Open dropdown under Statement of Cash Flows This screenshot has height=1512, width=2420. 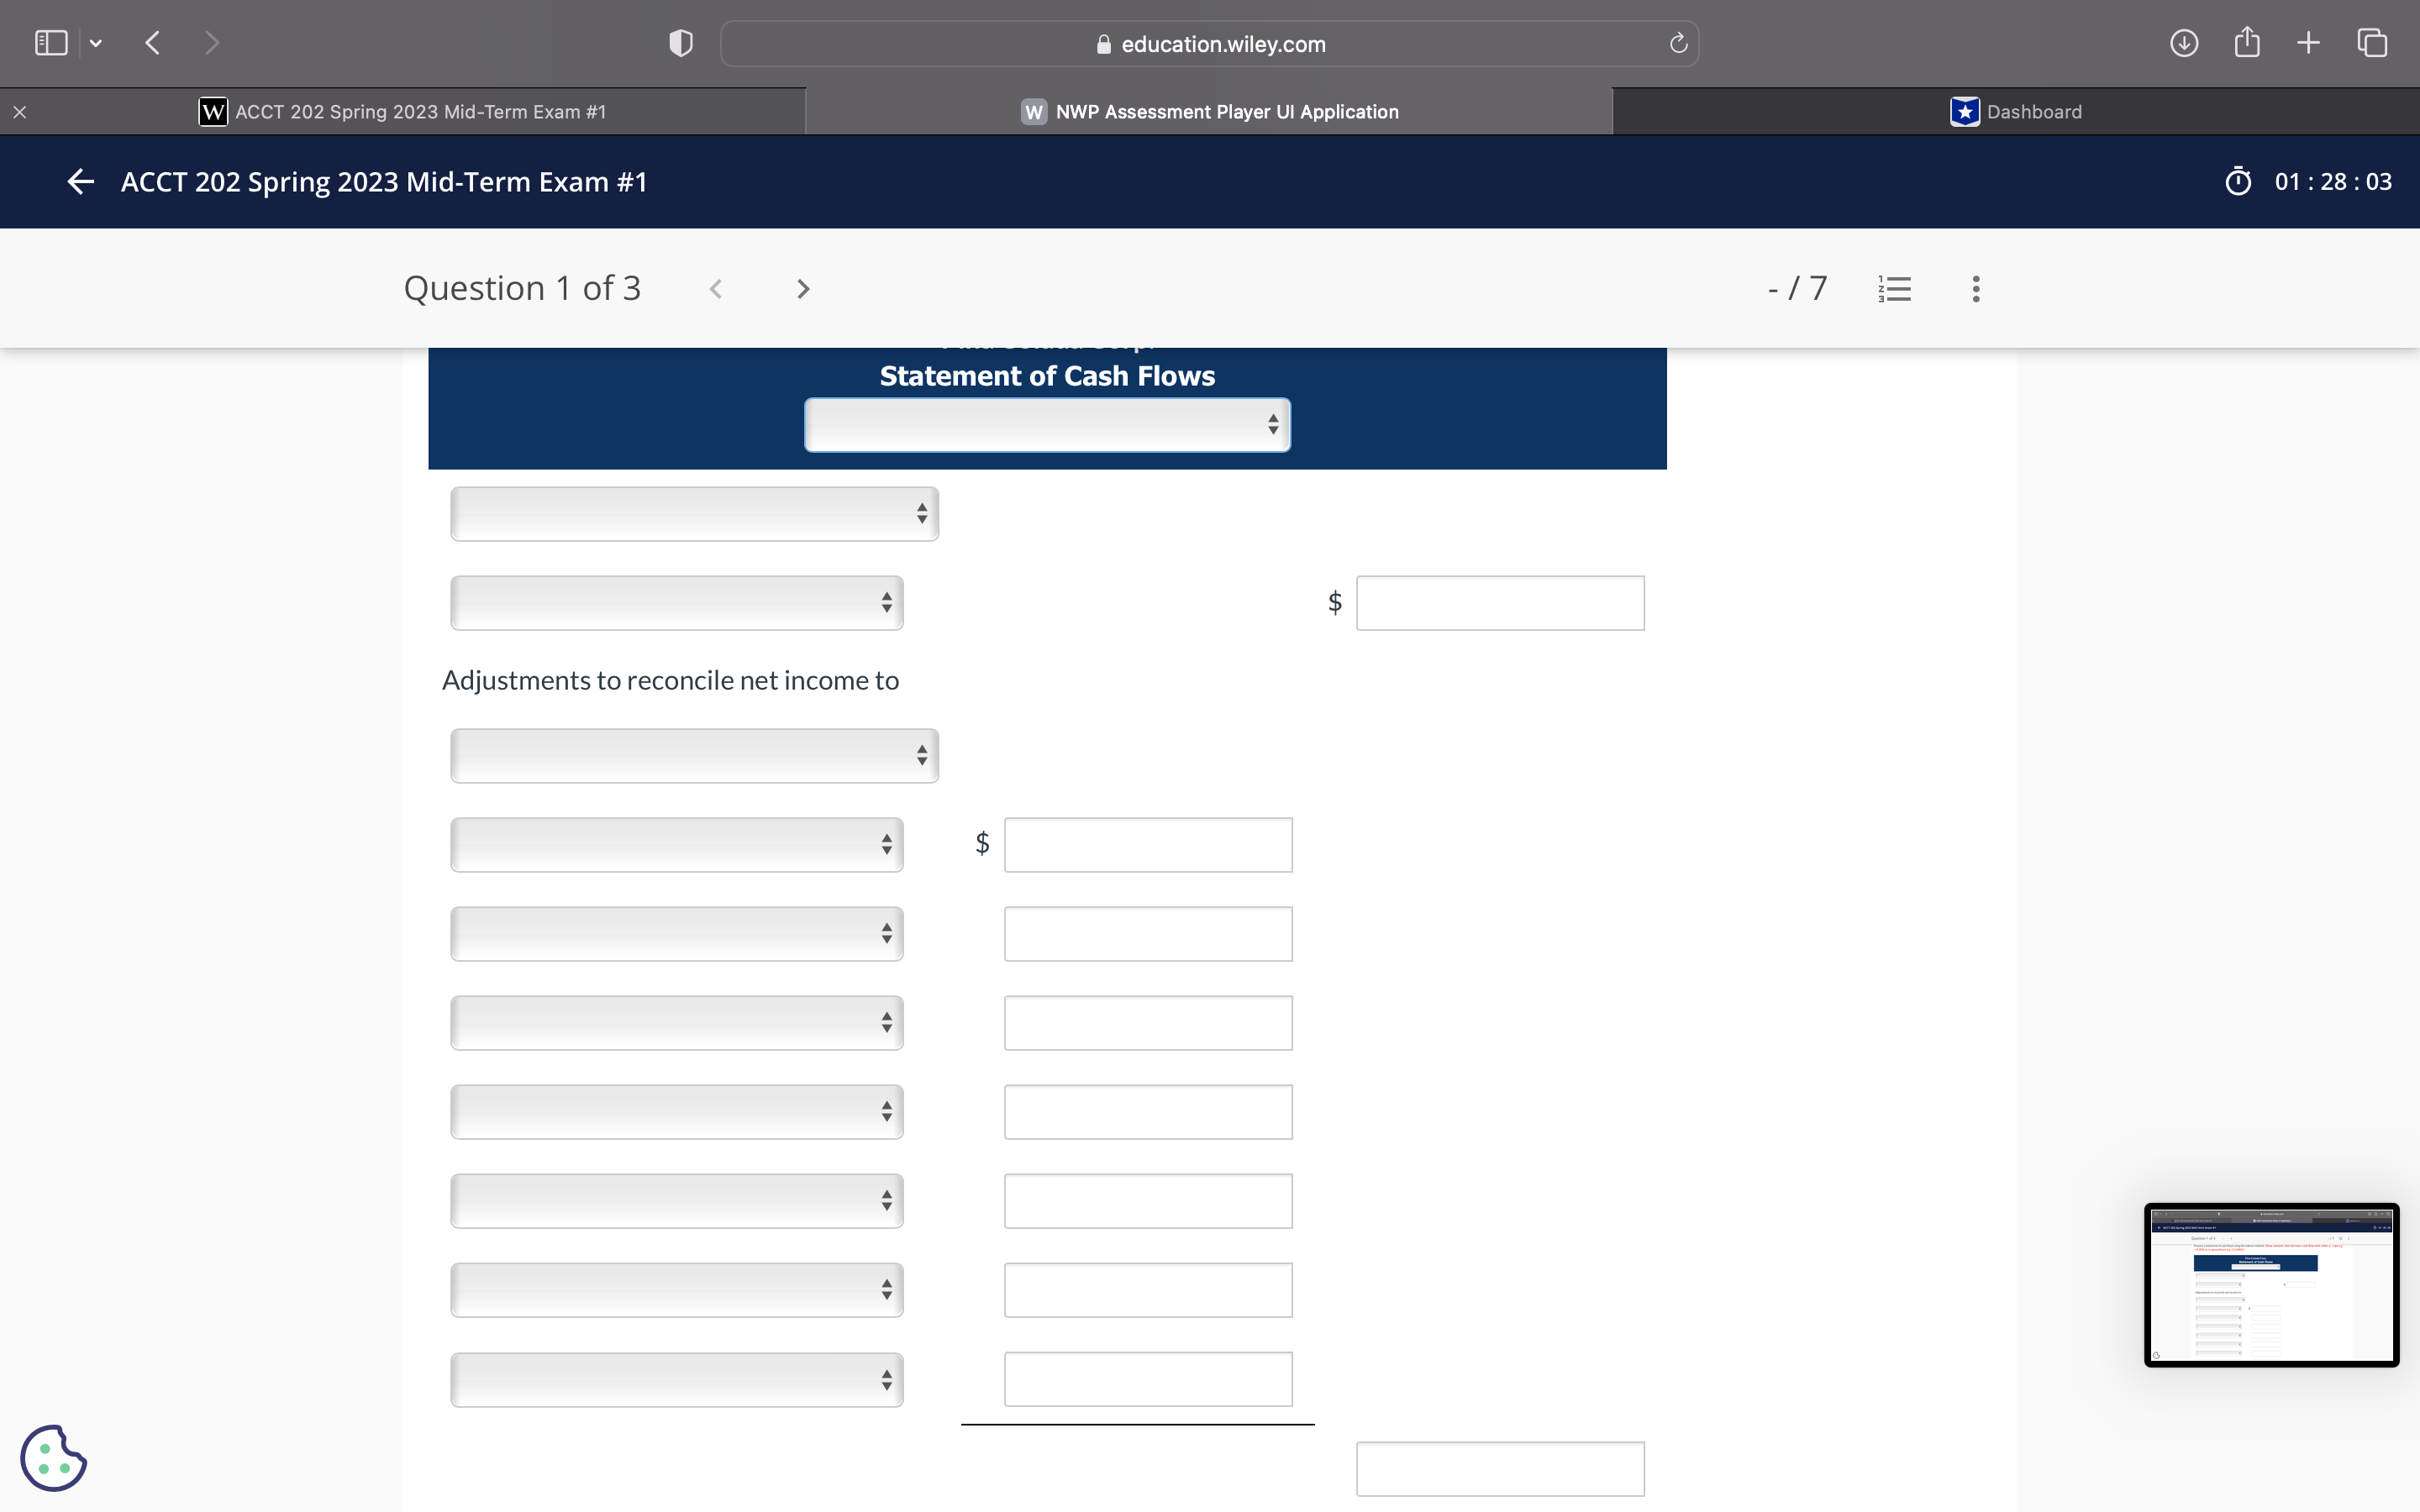[1046, 425]
